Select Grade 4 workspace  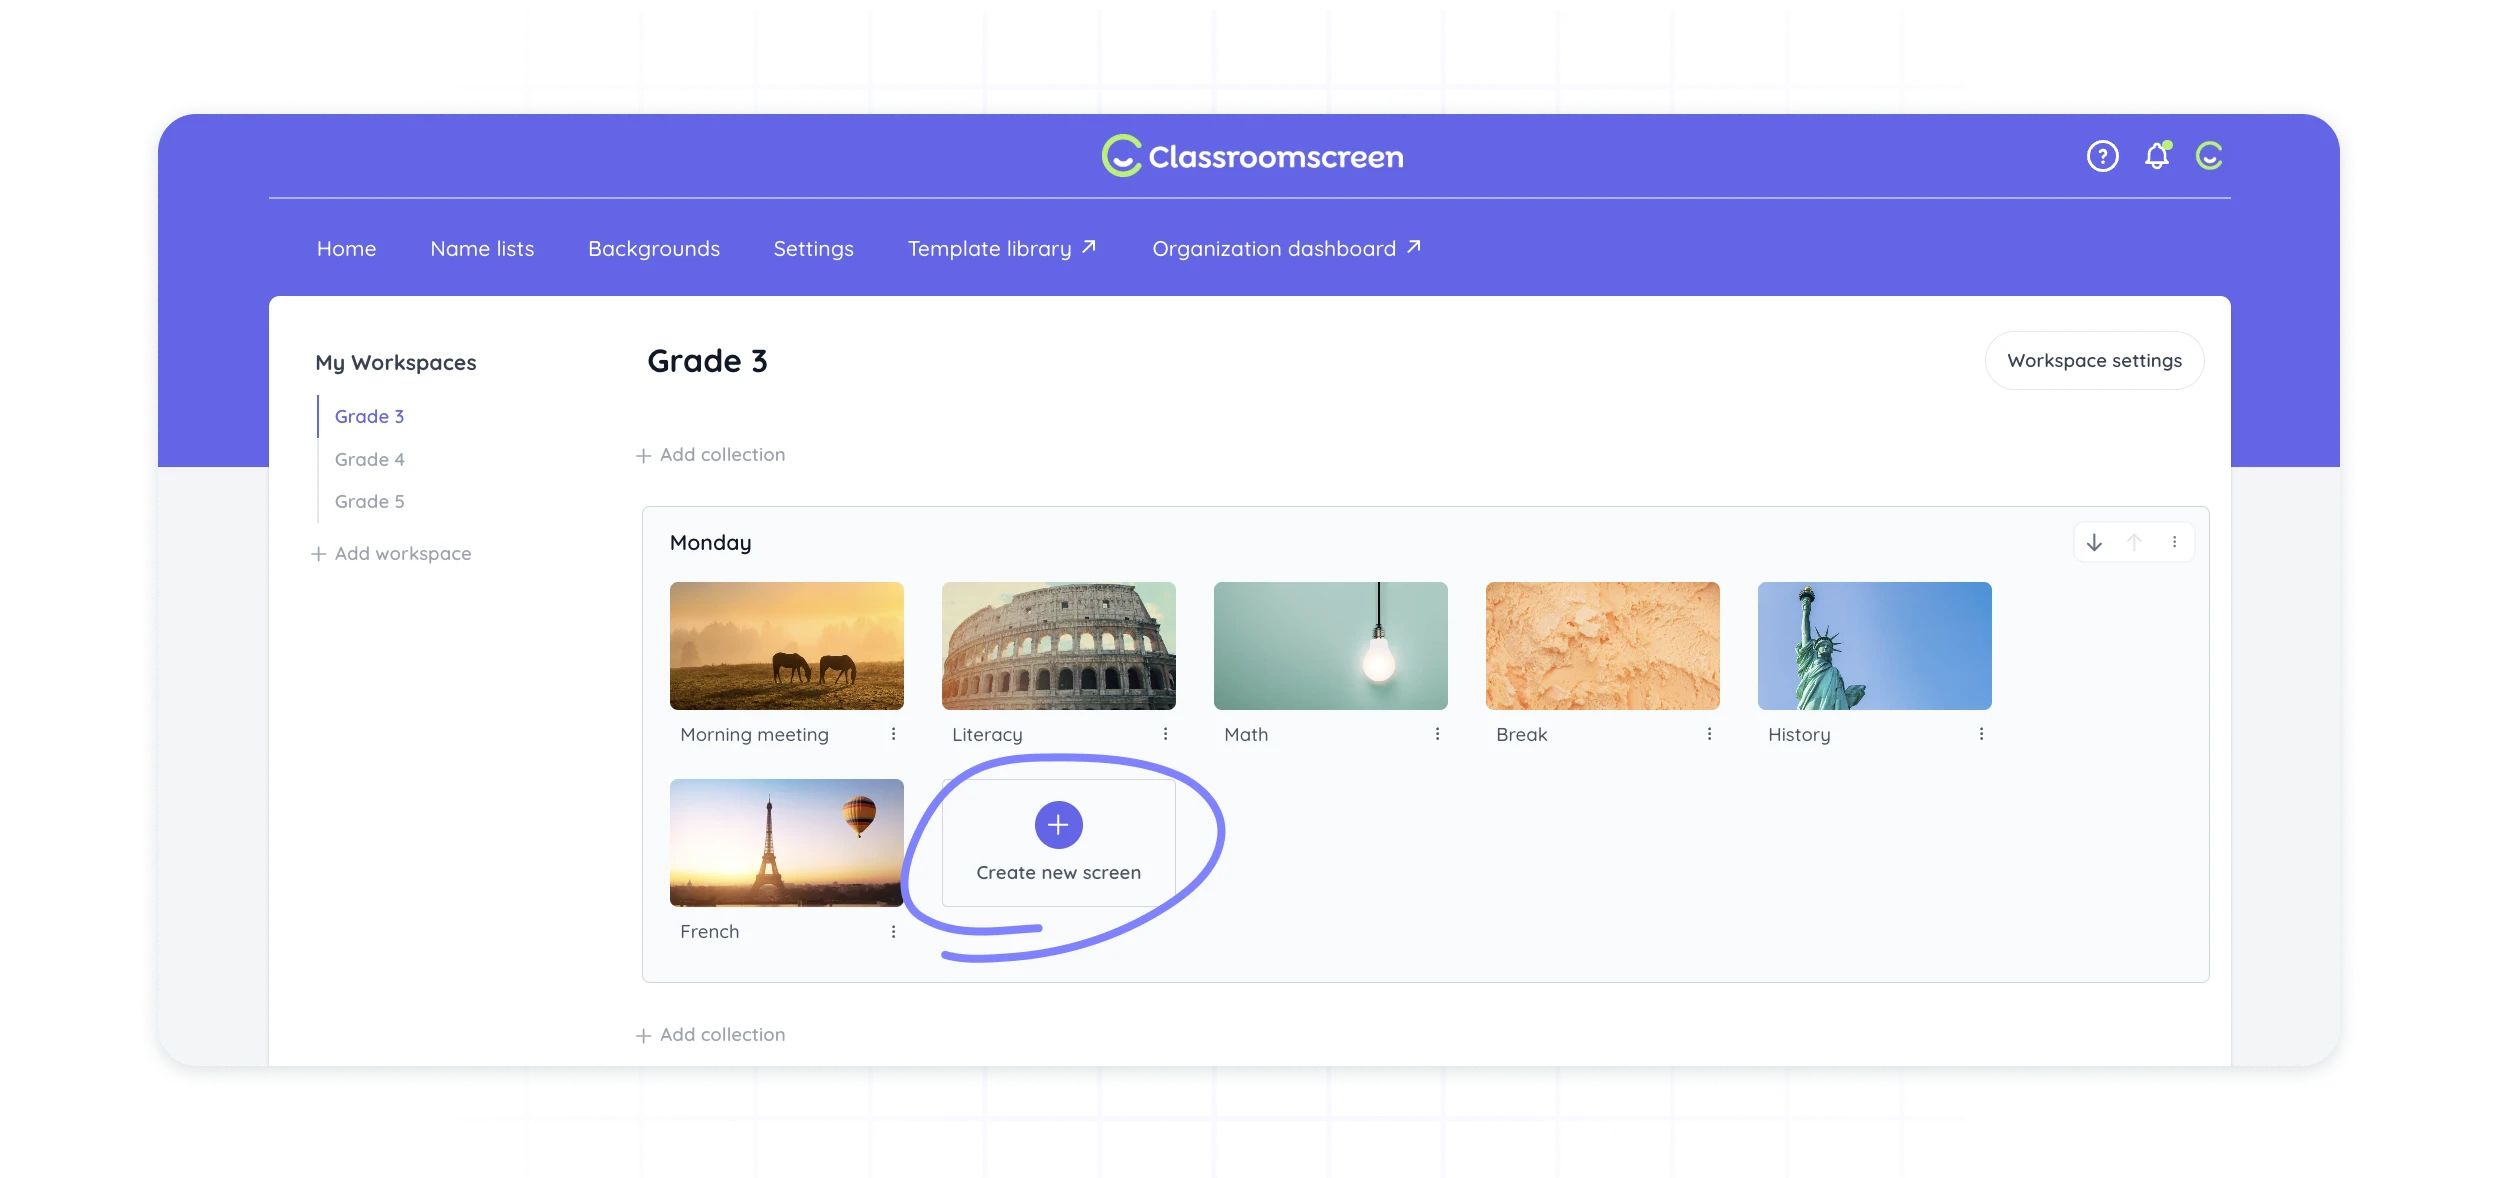pyautogui.click(x=369, y=460)
